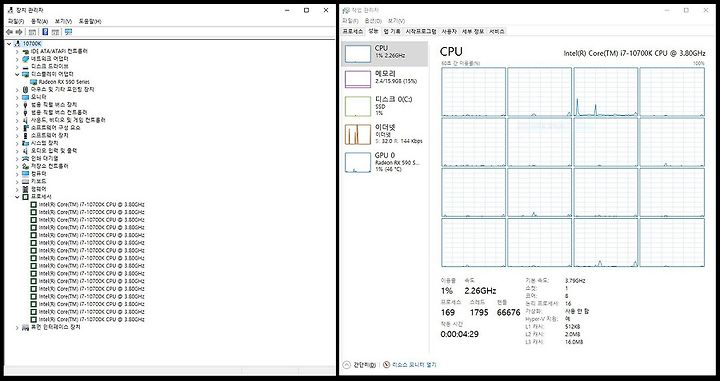Viewport: 720px width, 381px height.
Task: Switch to the 서비스 tab
Action: click(x=496, y=31)
